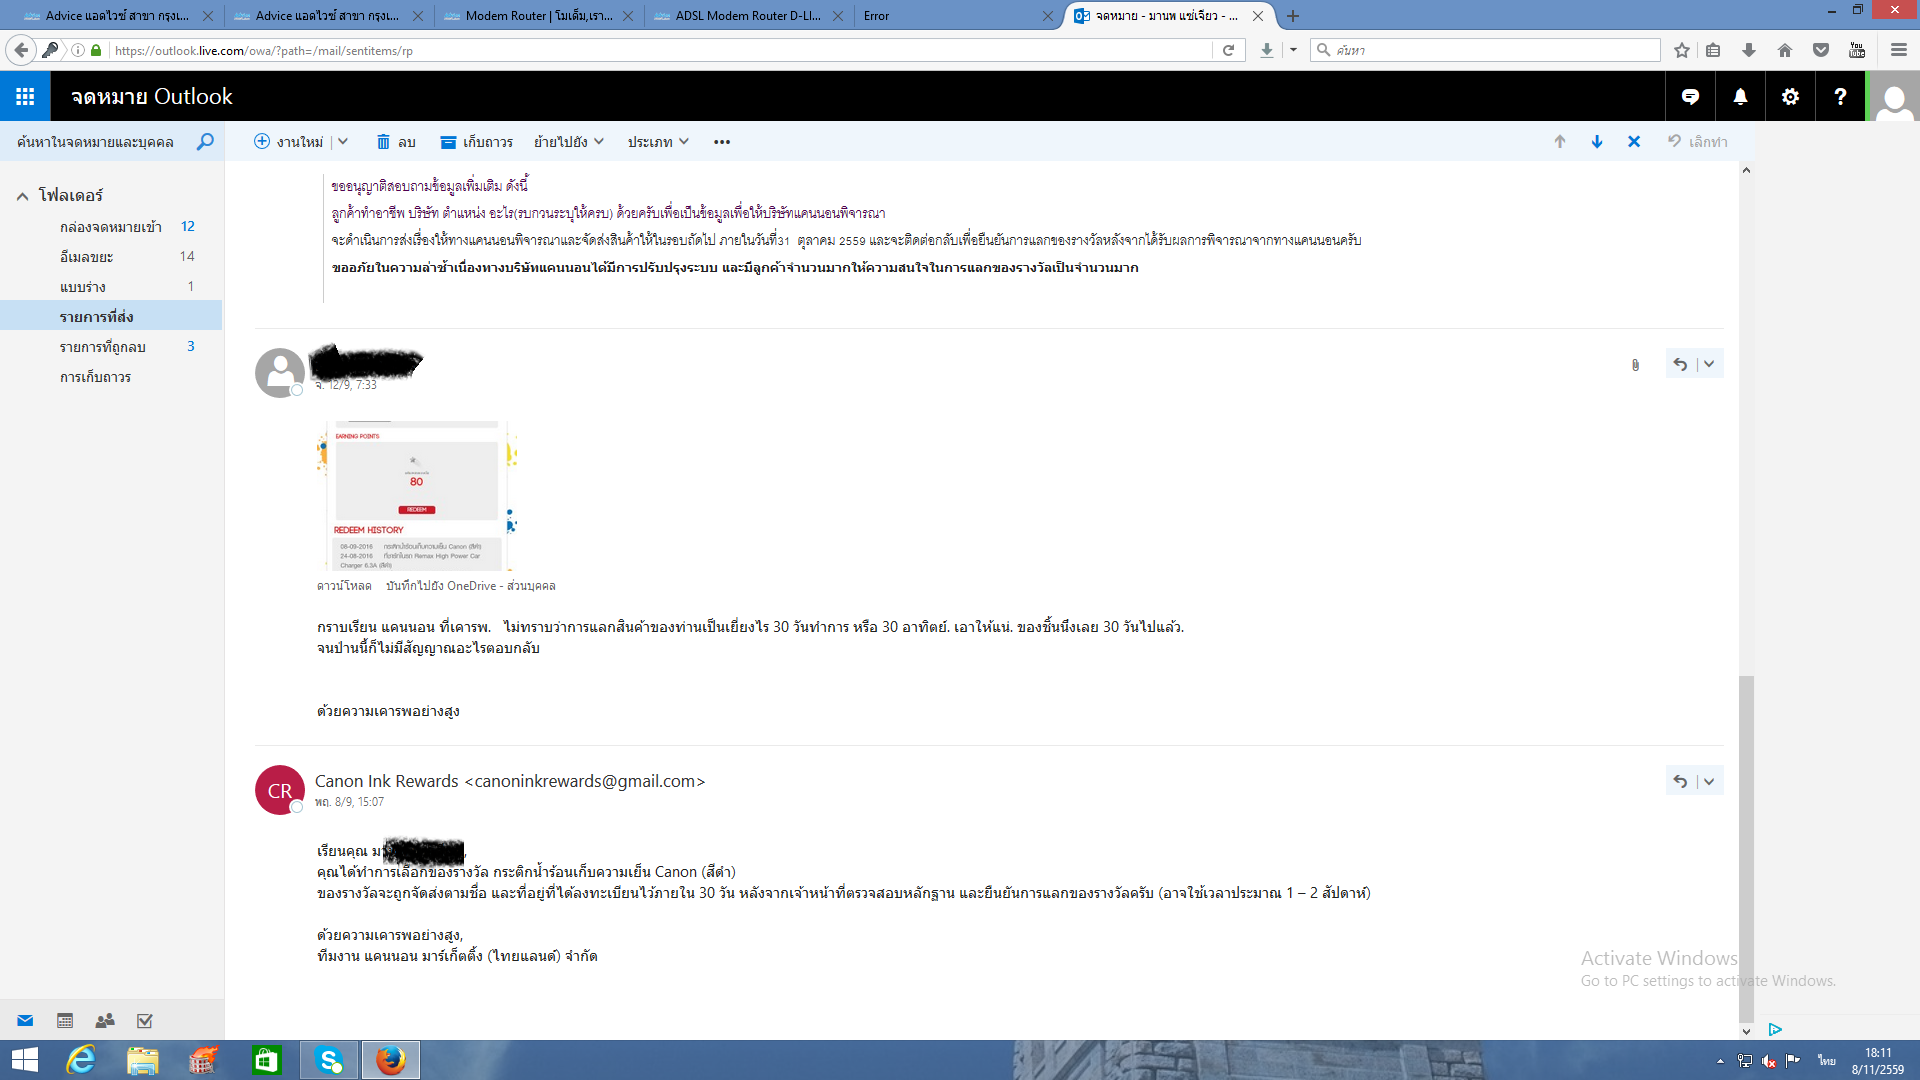This screenshot has width=1920, height=1080.
Task: Collapse the Folders tree section
Action: (22, 196)
